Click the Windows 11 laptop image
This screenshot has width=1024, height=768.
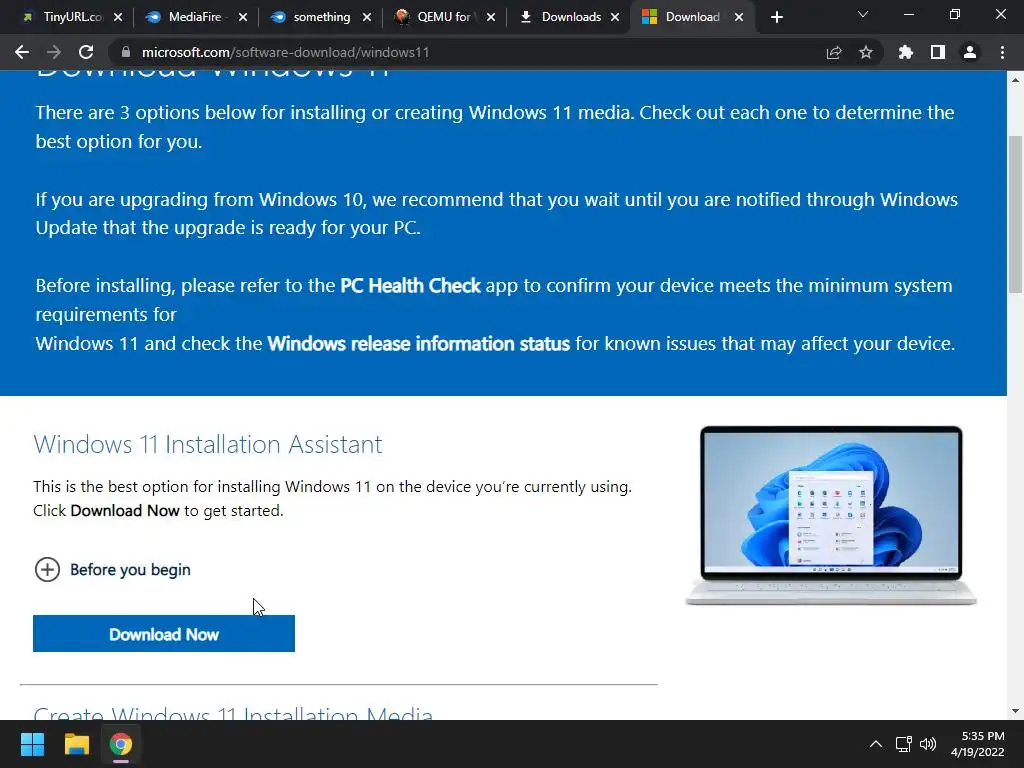pos(831,516)
